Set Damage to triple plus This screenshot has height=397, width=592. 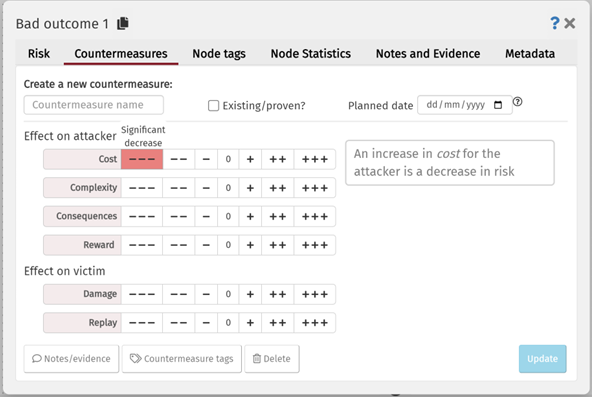click(x=314, y=294)
